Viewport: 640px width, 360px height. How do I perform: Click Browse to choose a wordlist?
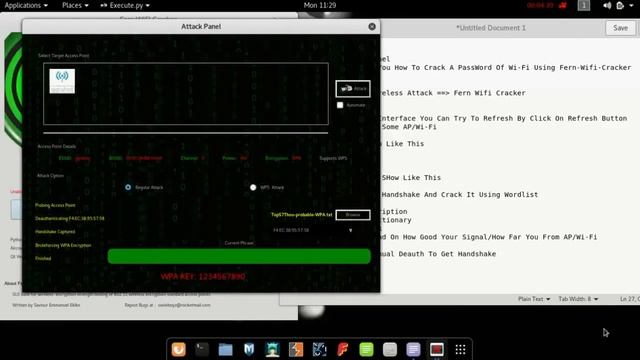pos(353,215)
